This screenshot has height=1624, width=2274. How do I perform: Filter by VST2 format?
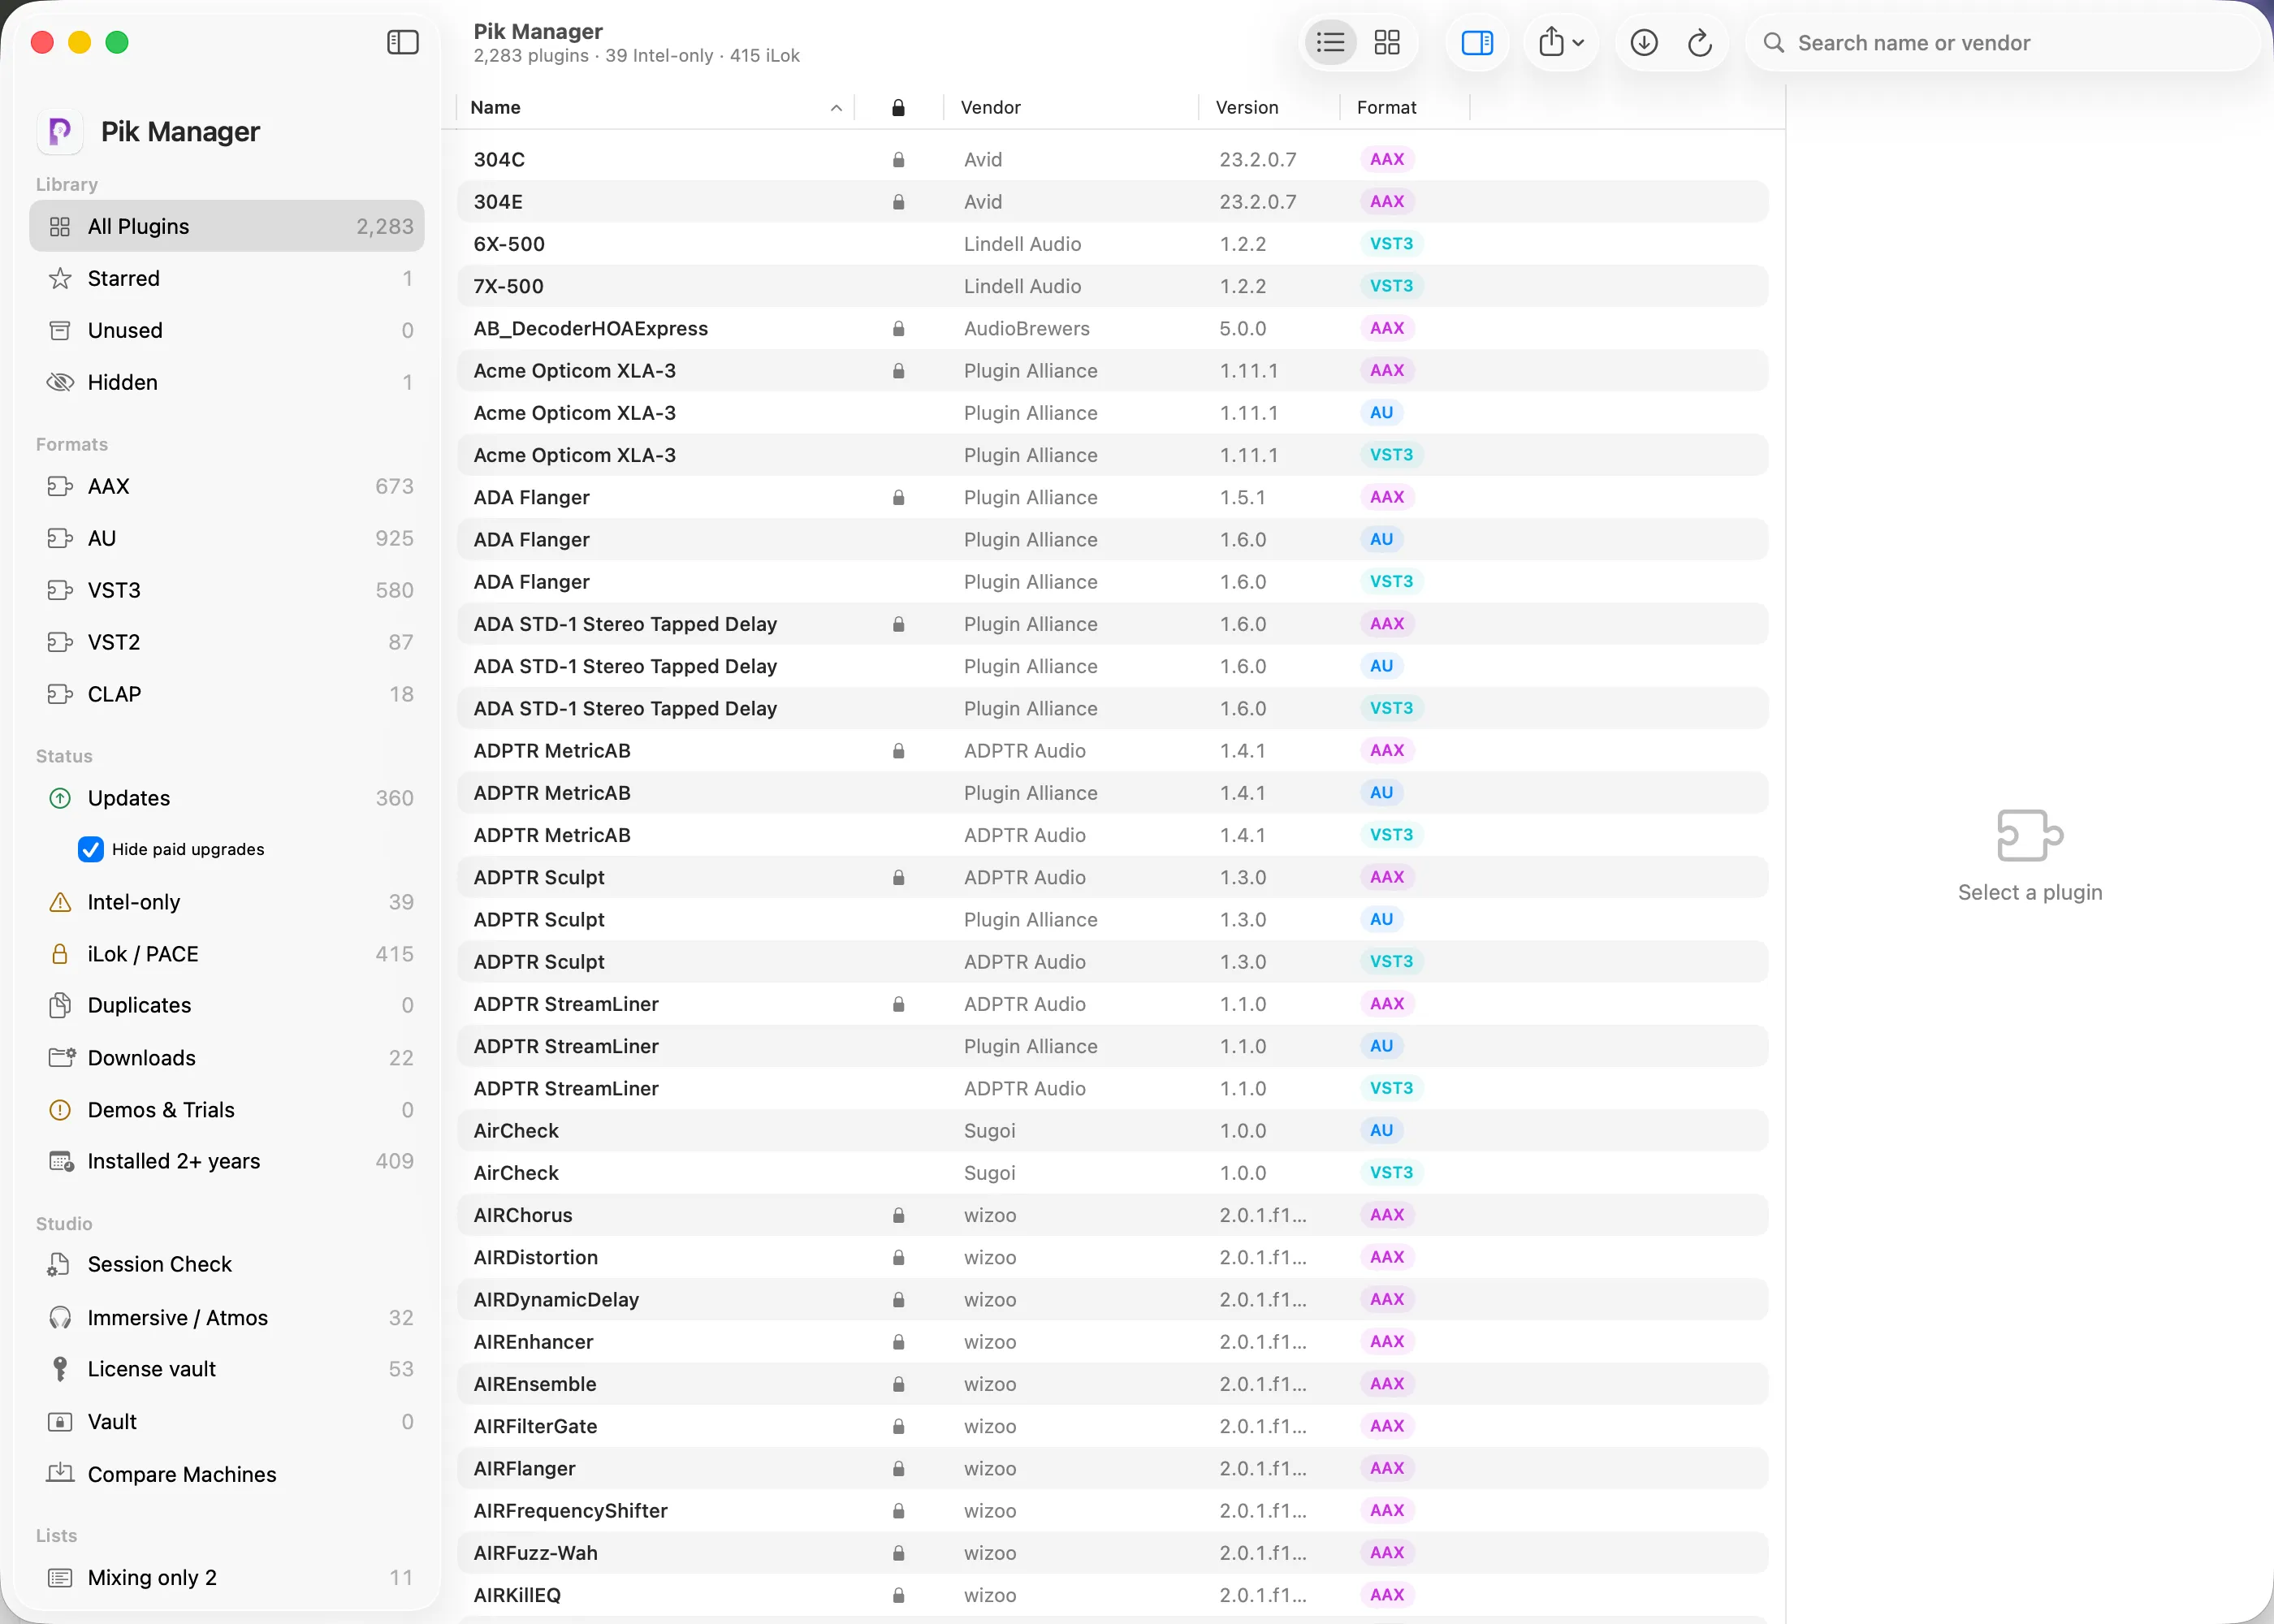(227, 642)
